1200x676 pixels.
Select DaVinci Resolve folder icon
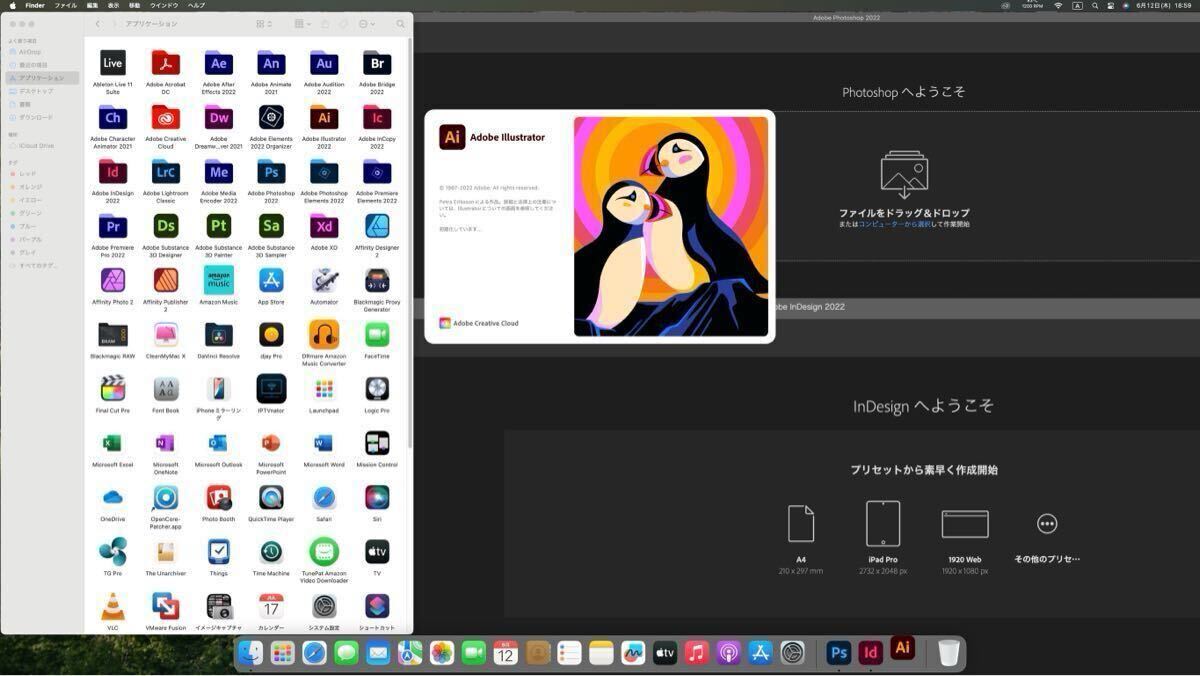[218, 334]
